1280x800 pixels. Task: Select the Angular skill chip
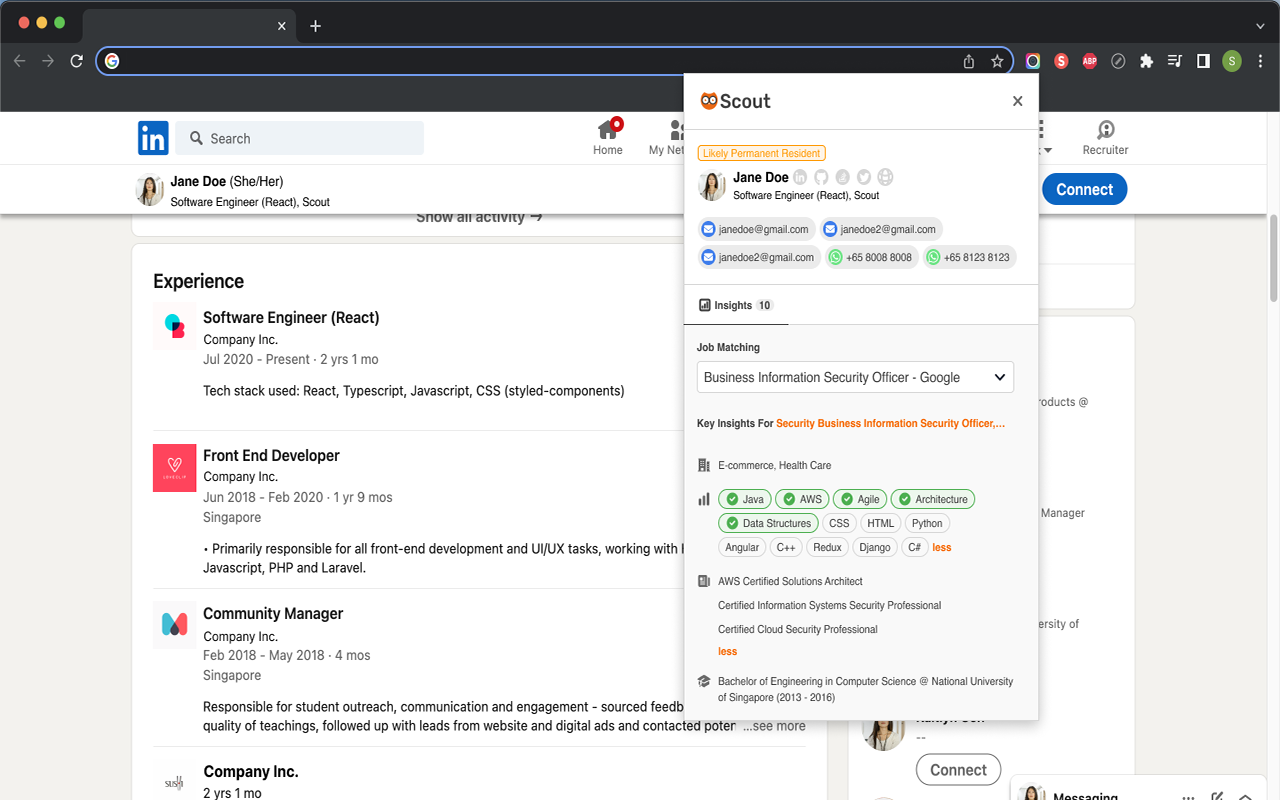(742, 547)
